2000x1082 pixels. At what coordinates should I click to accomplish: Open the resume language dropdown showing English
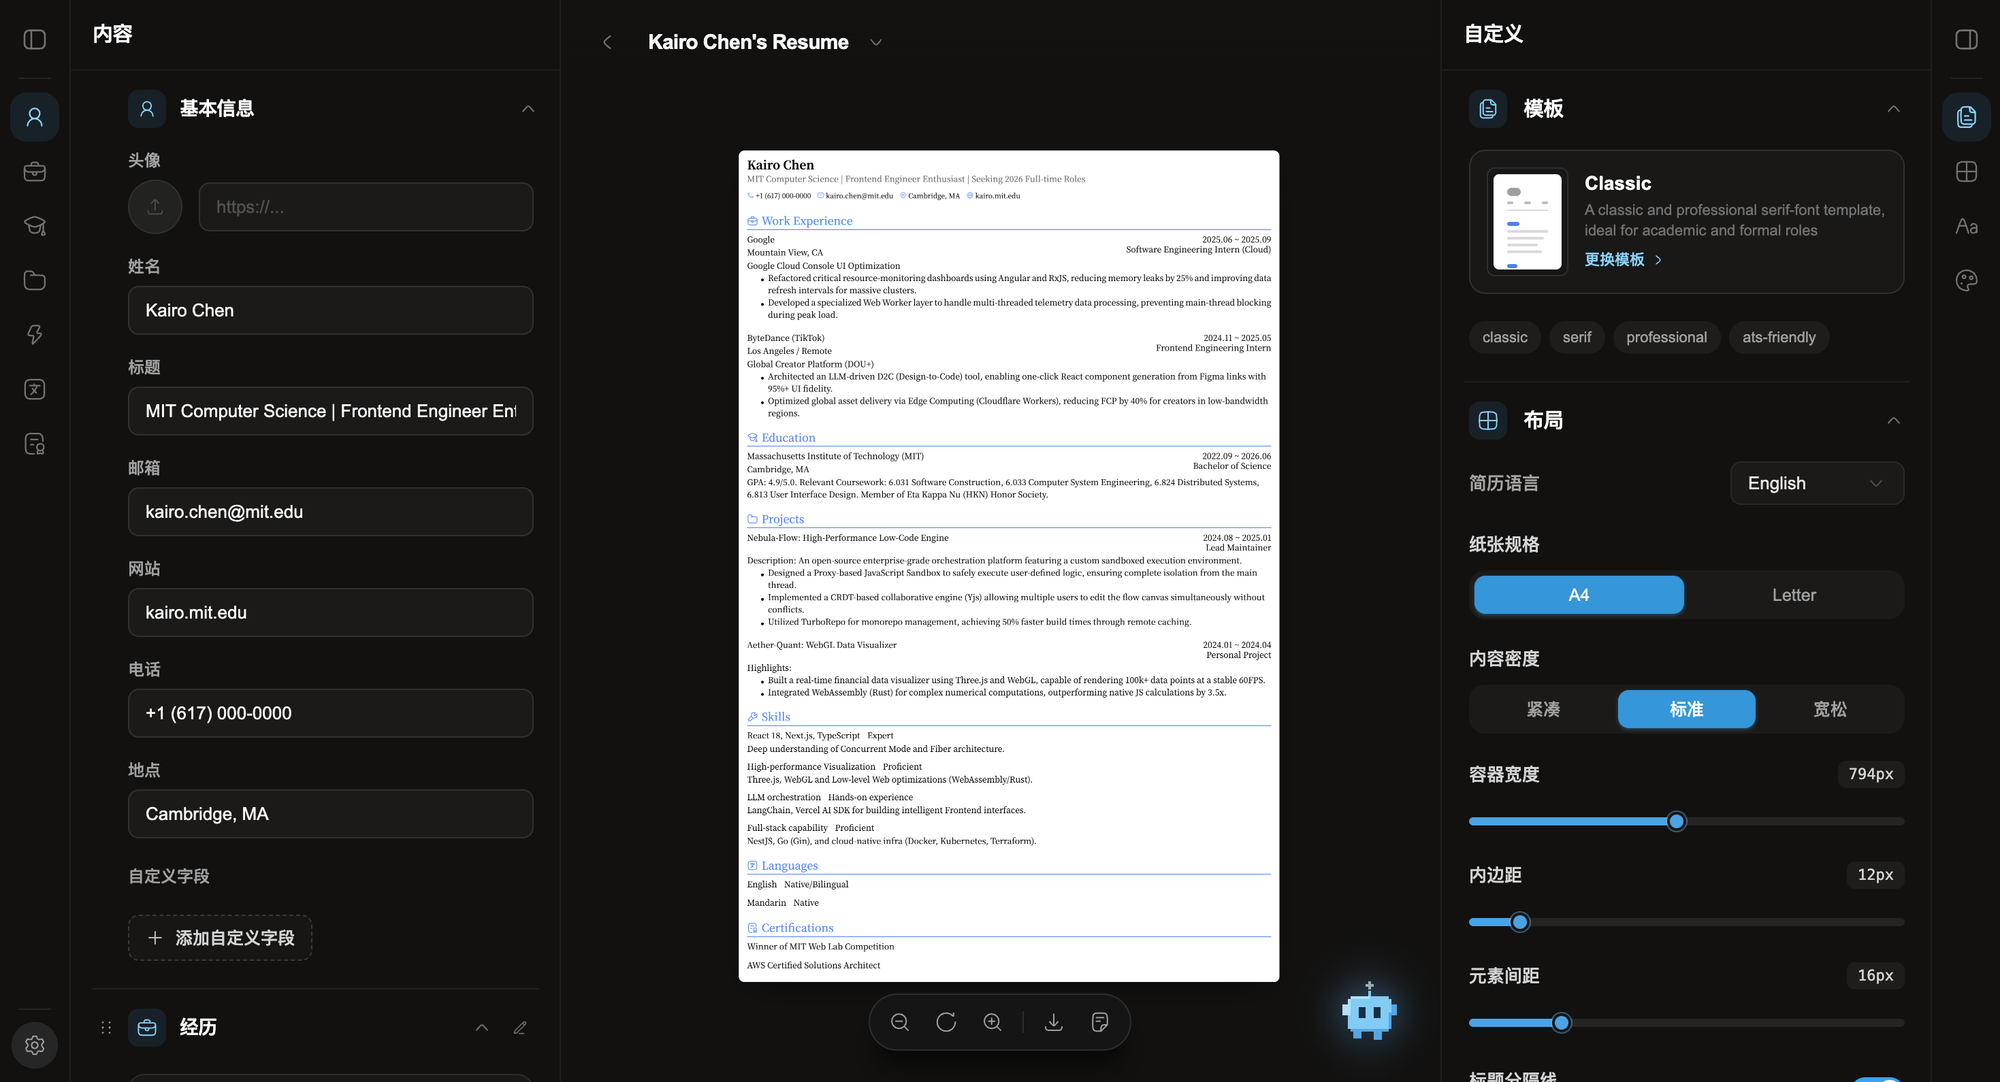point(1817,483)
